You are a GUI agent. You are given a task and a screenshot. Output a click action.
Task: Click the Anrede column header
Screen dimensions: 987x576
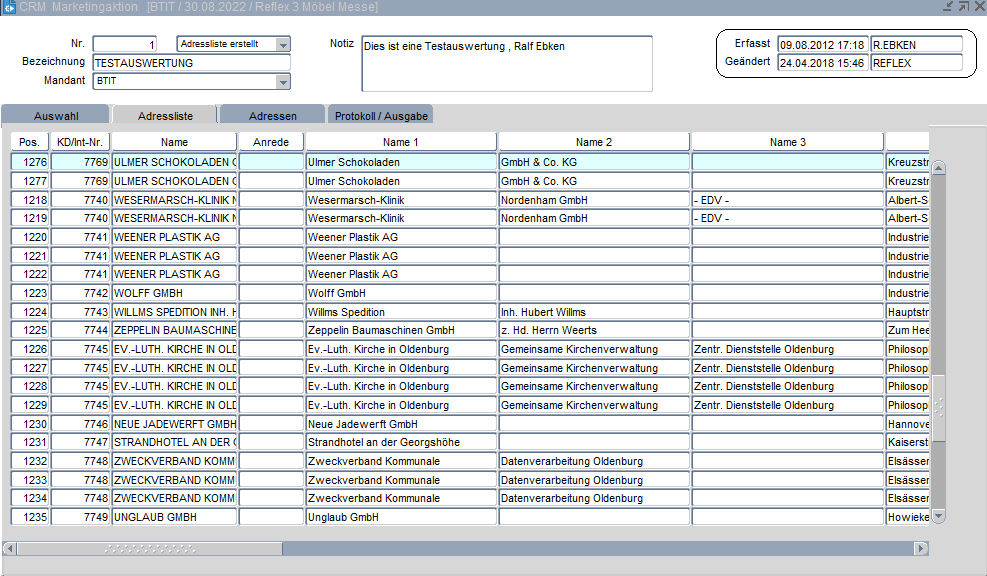[x=271, y=142]
